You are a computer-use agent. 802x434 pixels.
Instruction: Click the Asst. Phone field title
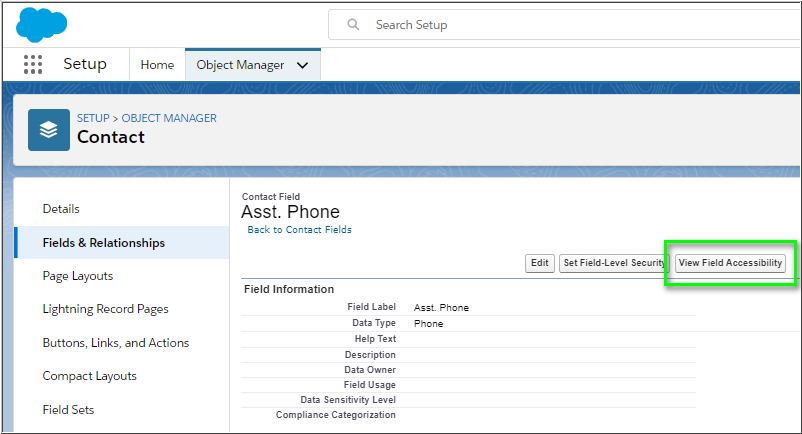point(291,212)
